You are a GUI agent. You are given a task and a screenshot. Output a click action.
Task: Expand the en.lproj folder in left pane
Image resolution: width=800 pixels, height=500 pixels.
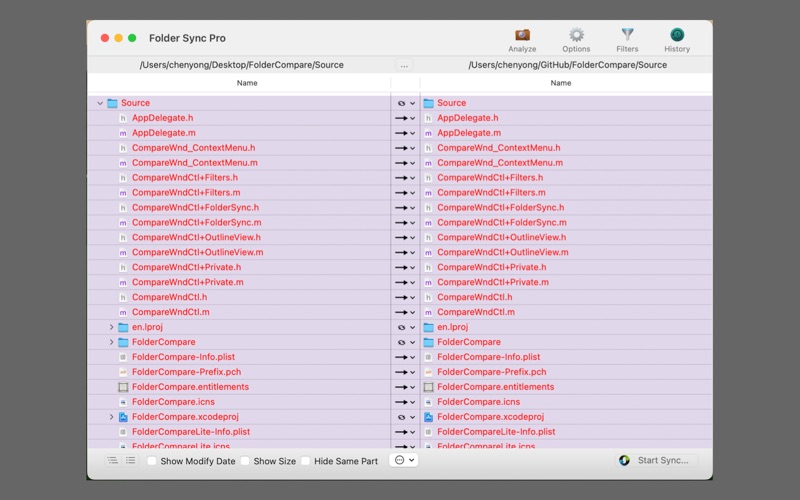pos(111,327)
